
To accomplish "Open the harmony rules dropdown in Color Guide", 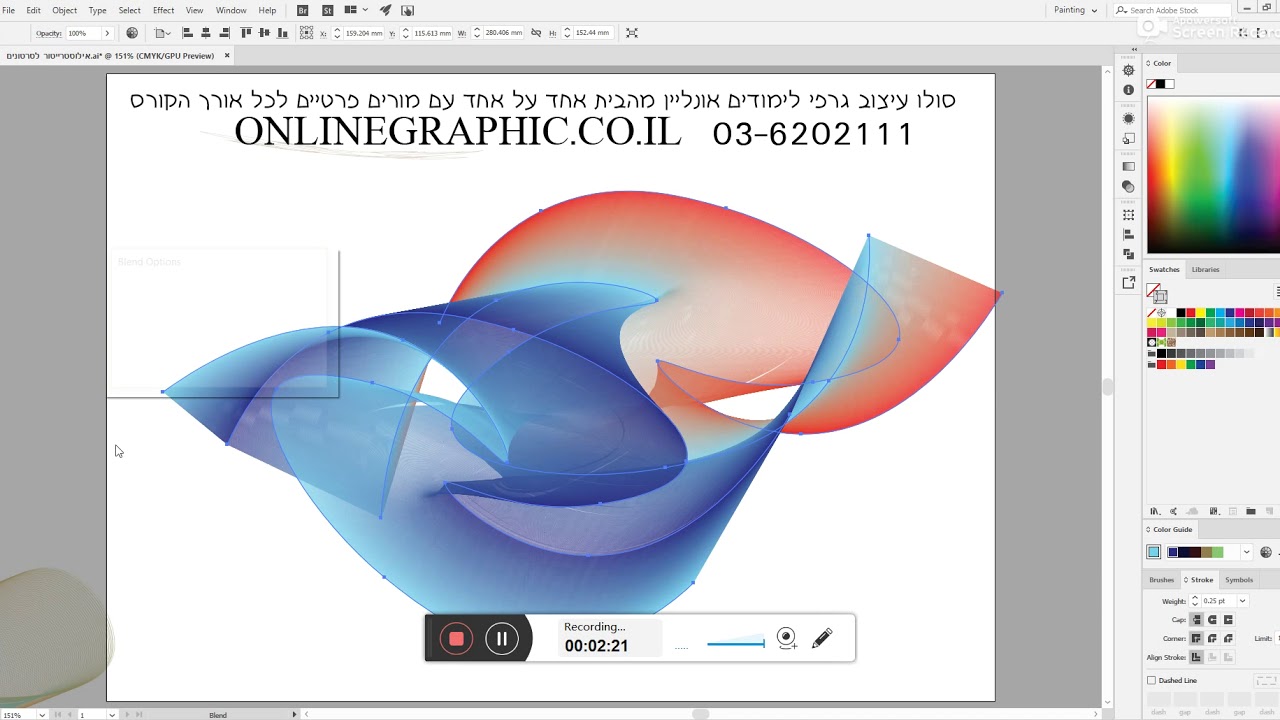I will point(1246,552).
